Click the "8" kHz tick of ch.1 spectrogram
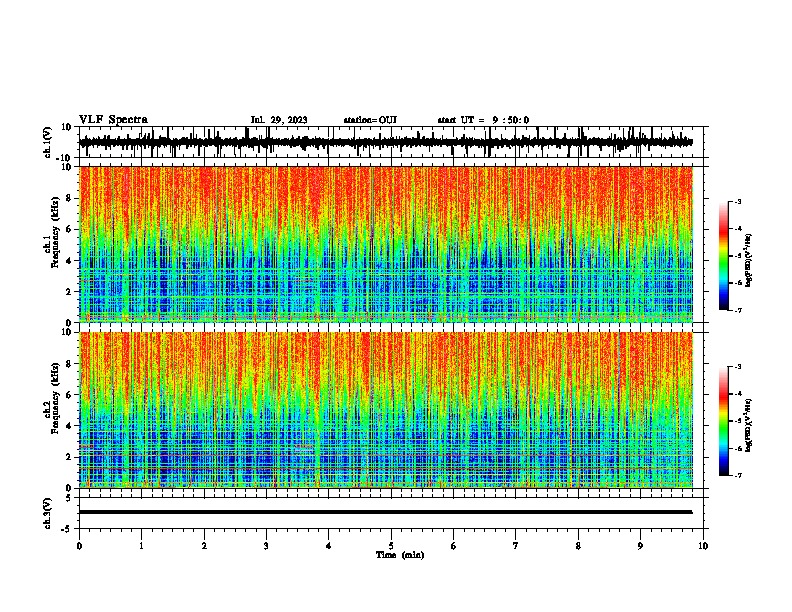This screenshot has height=612, width=792. tap(70, 198)
